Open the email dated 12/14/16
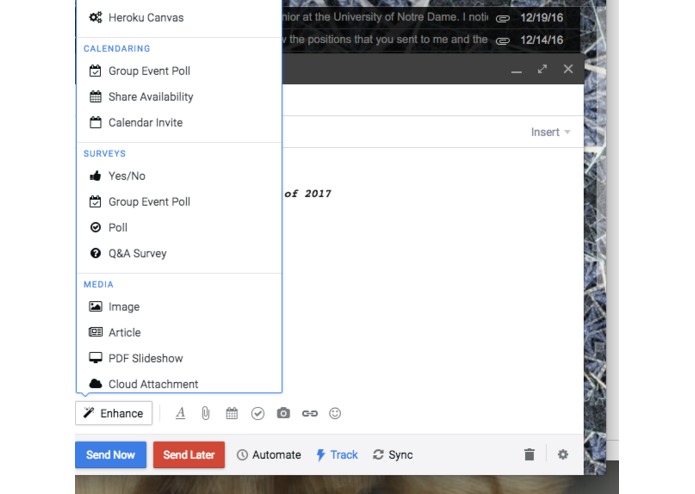Screen dimensions: 695x494 click(431, 40)
